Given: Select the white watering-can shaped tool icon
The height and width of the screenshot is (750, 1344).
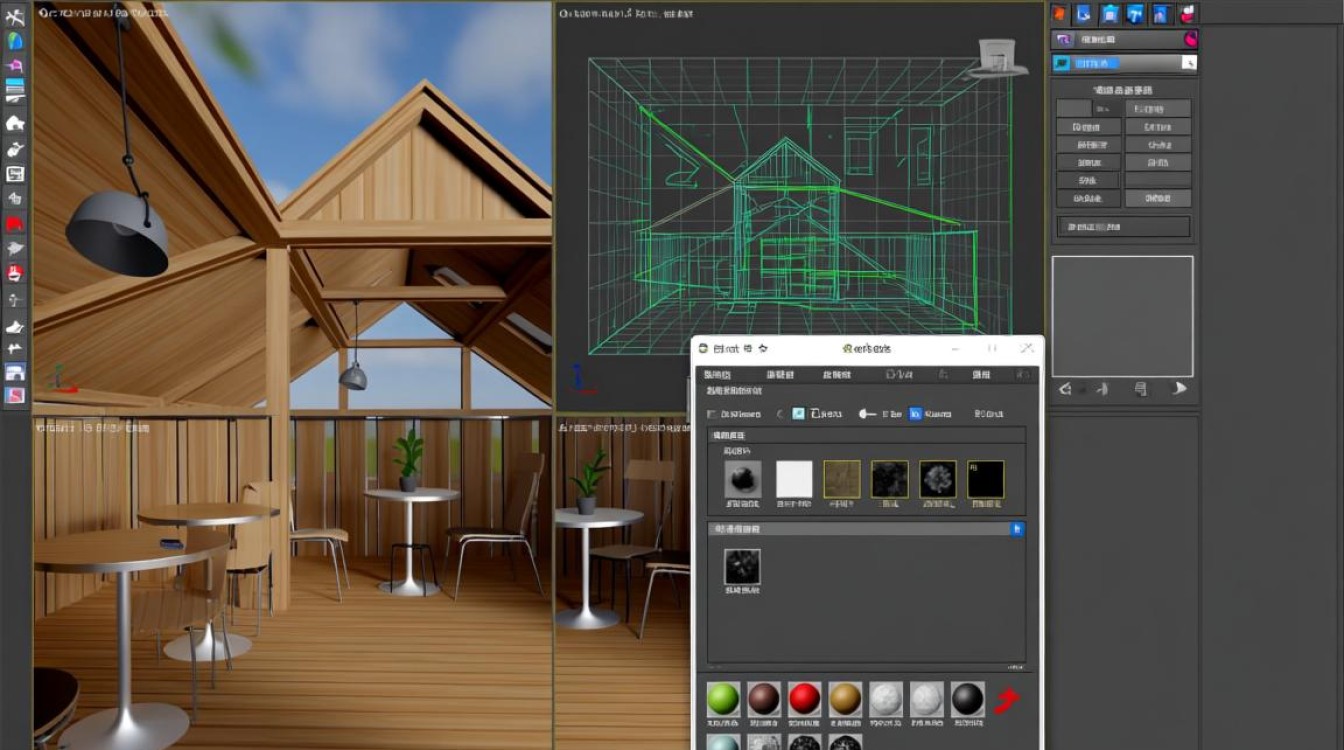Looking at the screenshot, I should click(15, 149).
